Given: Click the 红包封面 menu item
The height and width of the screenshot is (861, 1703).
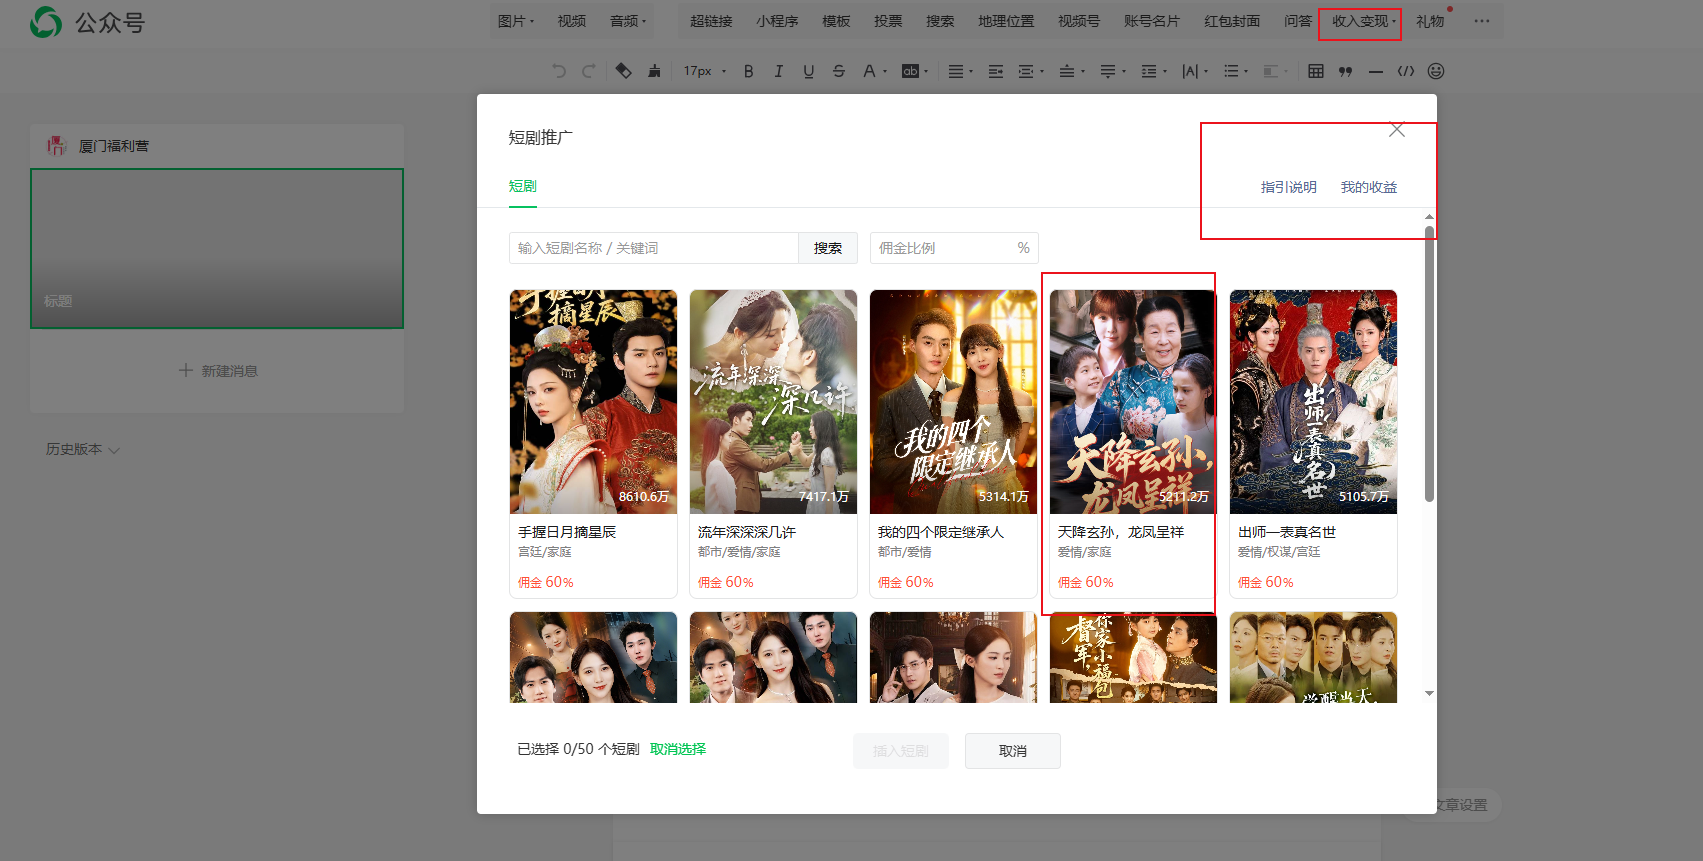Looking at the screenshot, I should pos(1232,21).
